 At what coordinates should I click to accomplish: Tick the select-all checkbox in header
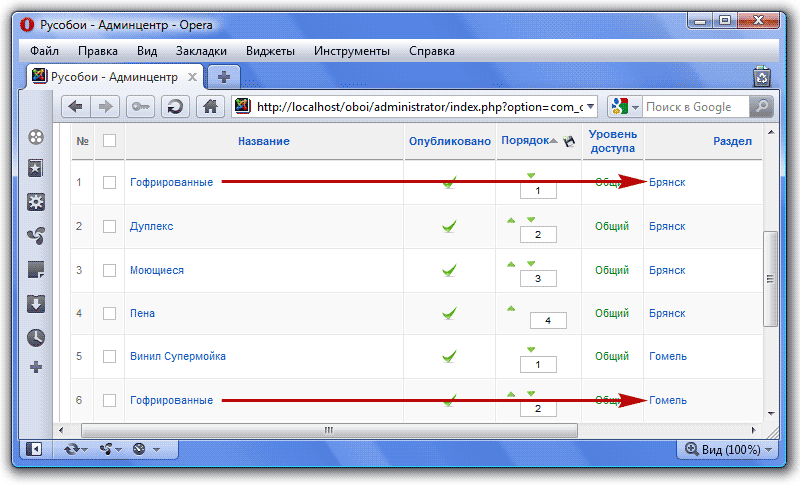tap(109, 141)
